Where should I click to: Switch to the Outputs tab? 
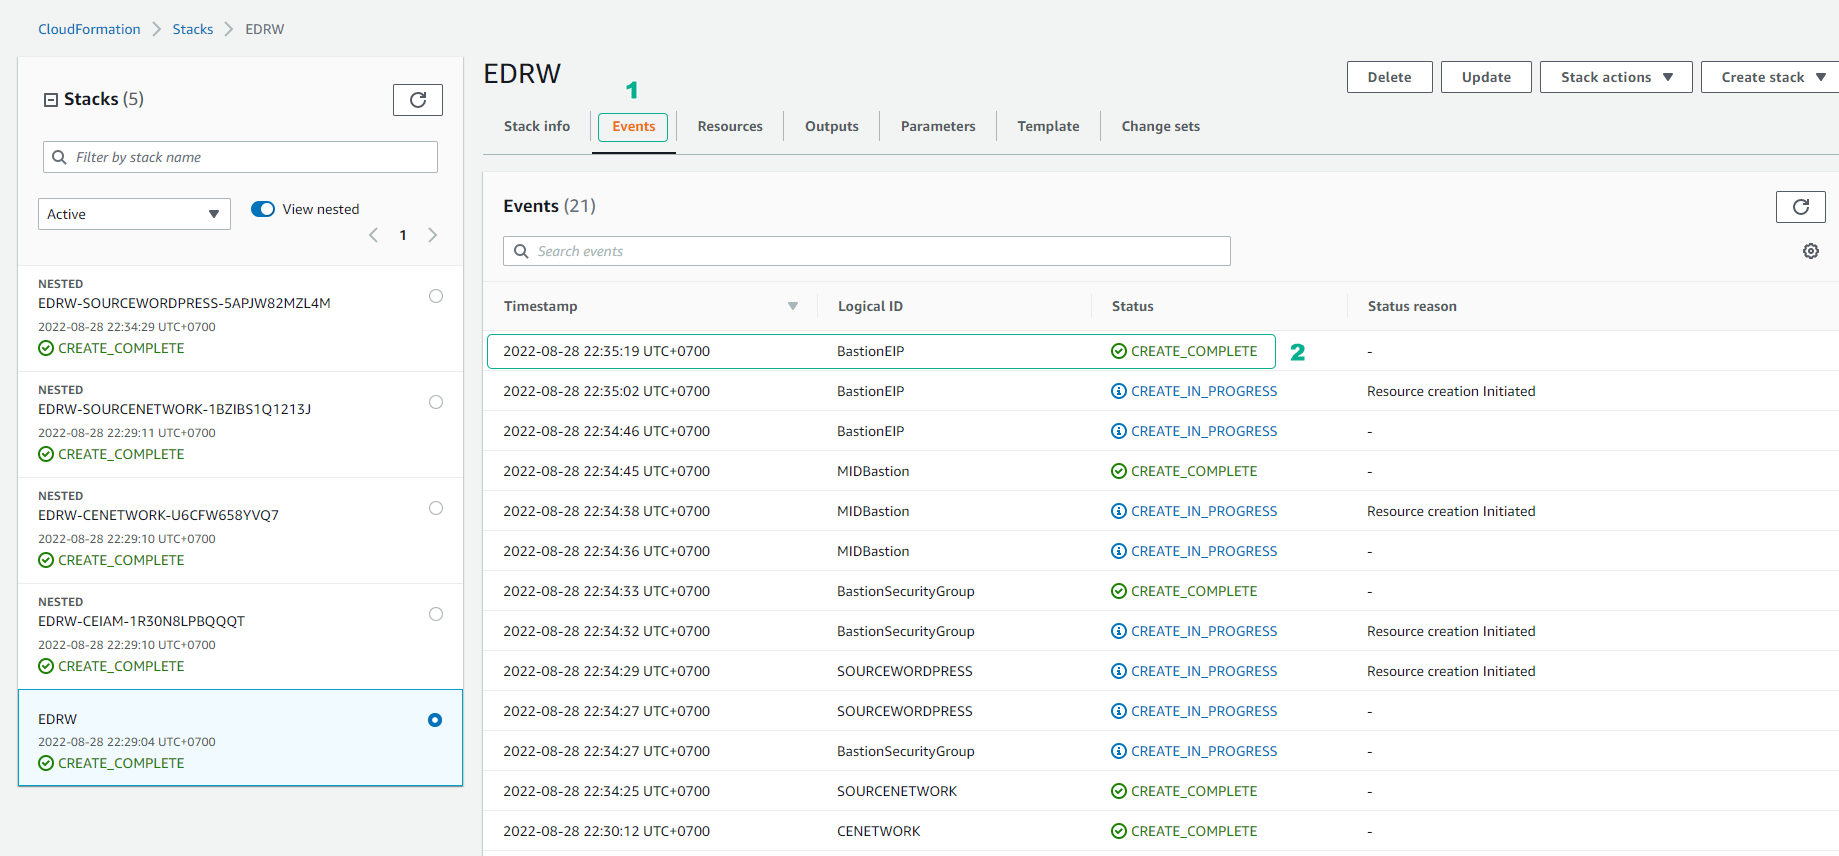832,126
